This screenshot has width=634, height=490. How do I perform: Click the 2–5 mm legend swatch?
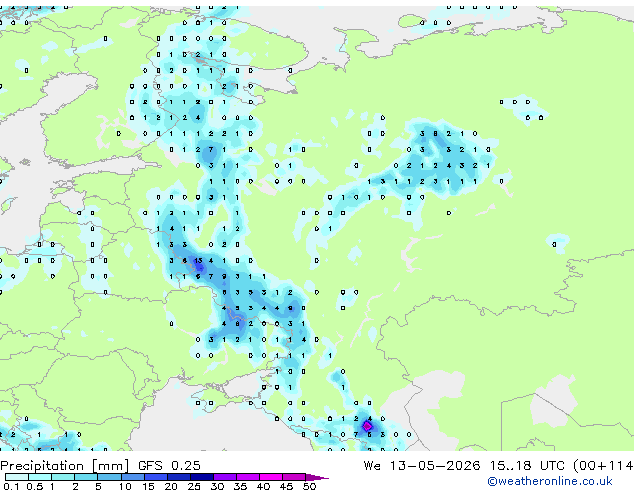point(86,477)
